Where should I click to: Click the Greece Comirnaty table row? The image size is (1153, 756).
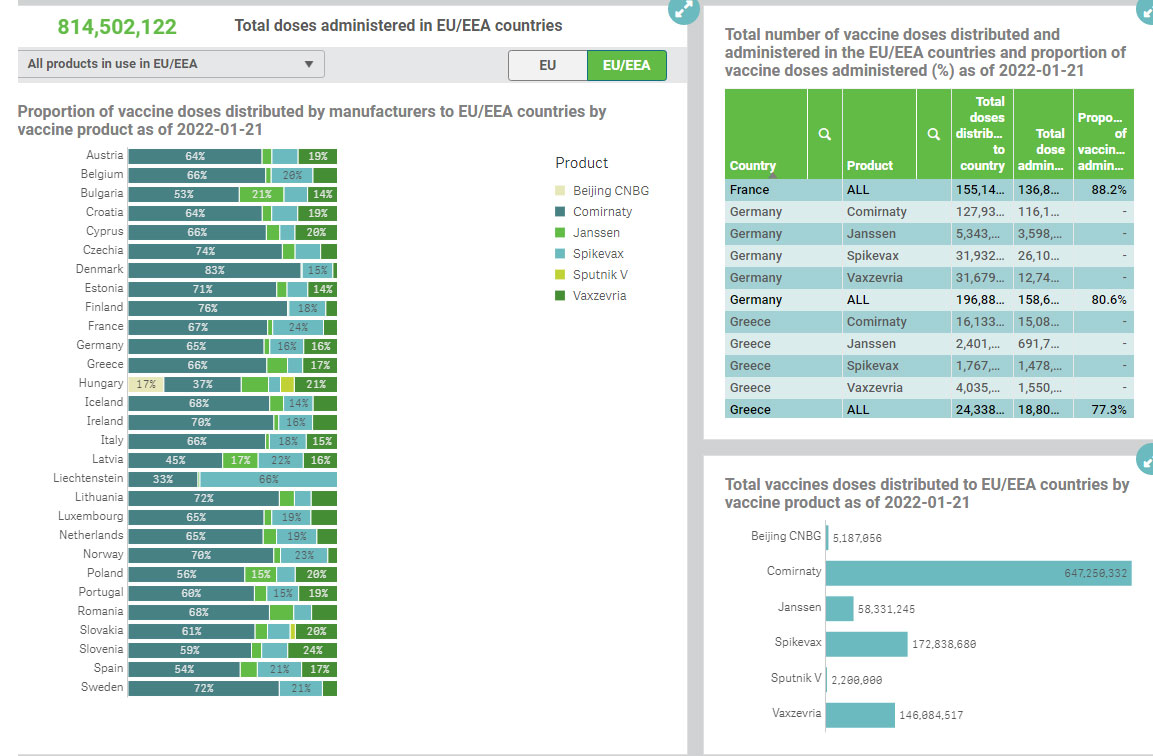929,322
